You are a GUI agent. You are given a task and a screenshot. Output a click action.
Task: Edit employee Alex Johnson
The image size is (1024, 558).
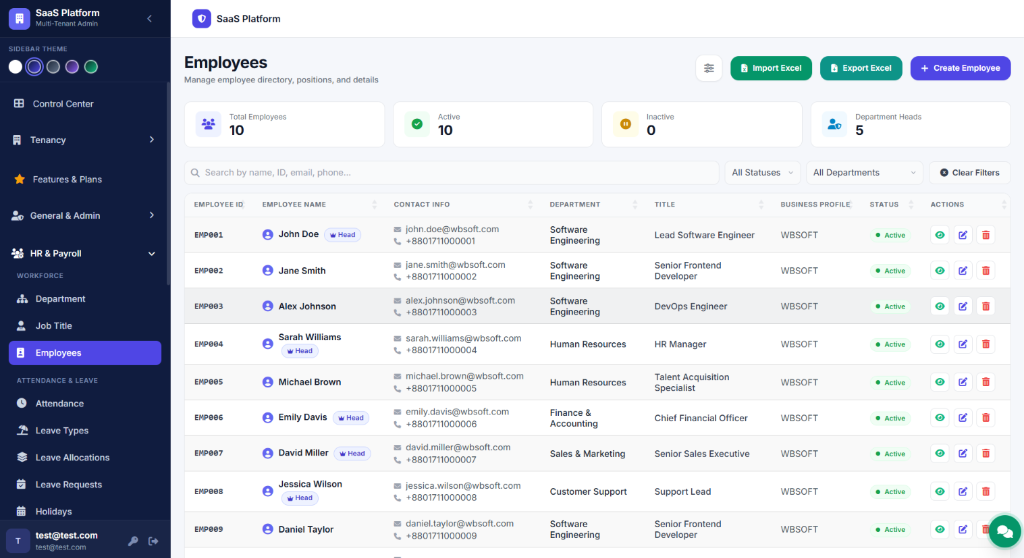pyautogui.click(x=963, y=306)
